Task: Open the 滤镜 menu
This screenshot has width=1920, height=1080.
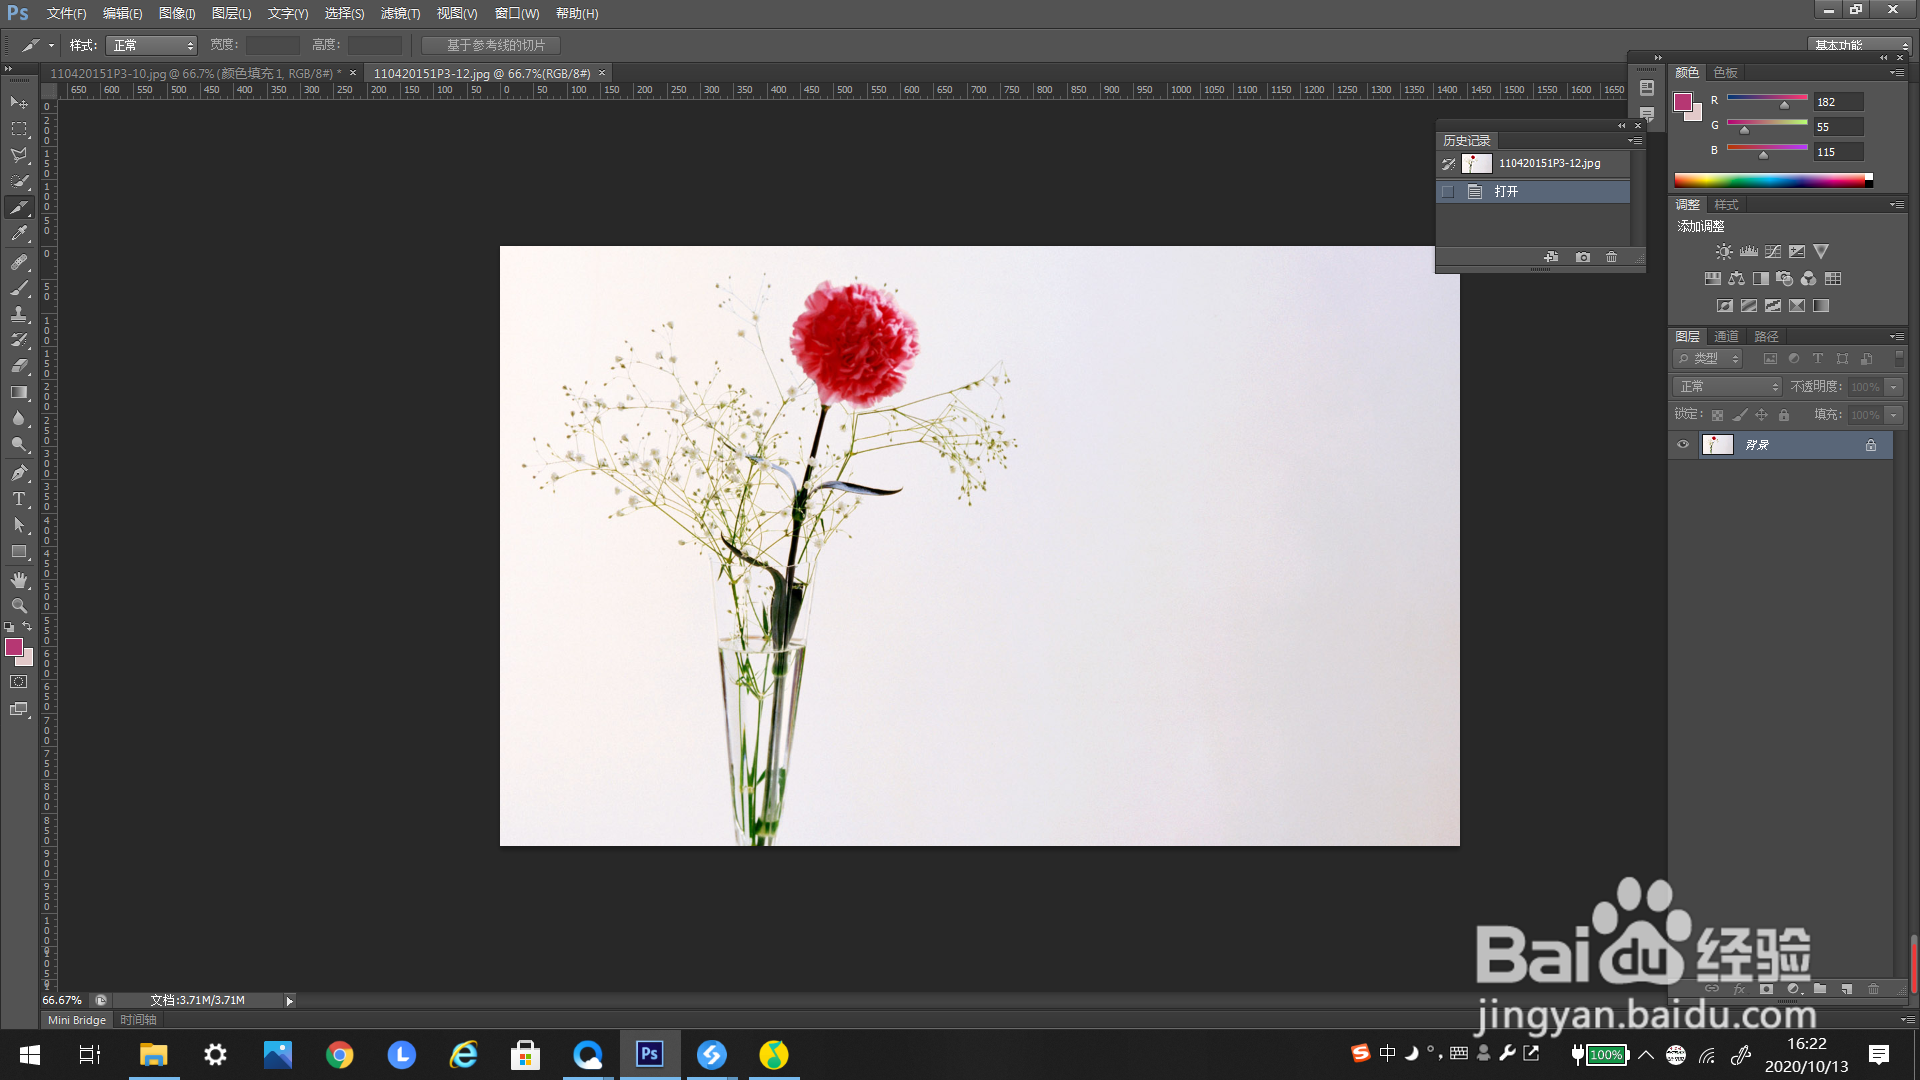Action: click(400, 14)
